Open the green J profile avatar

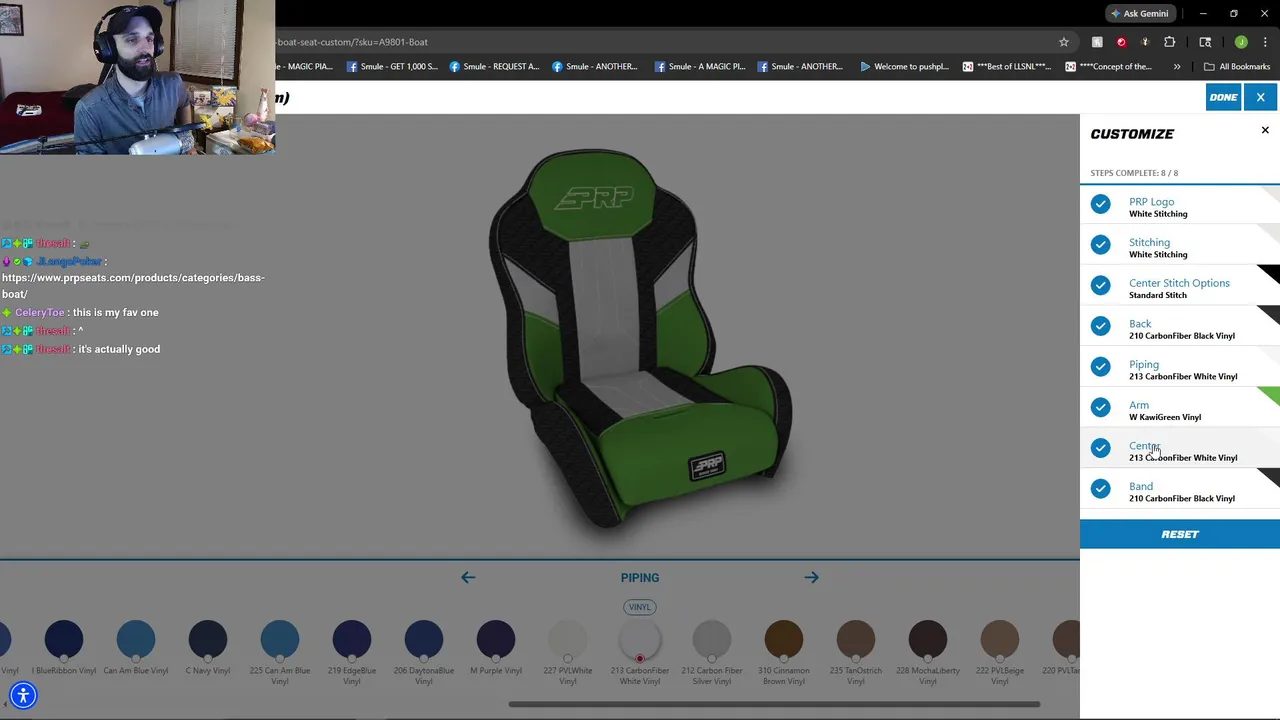pos(1241,42)
